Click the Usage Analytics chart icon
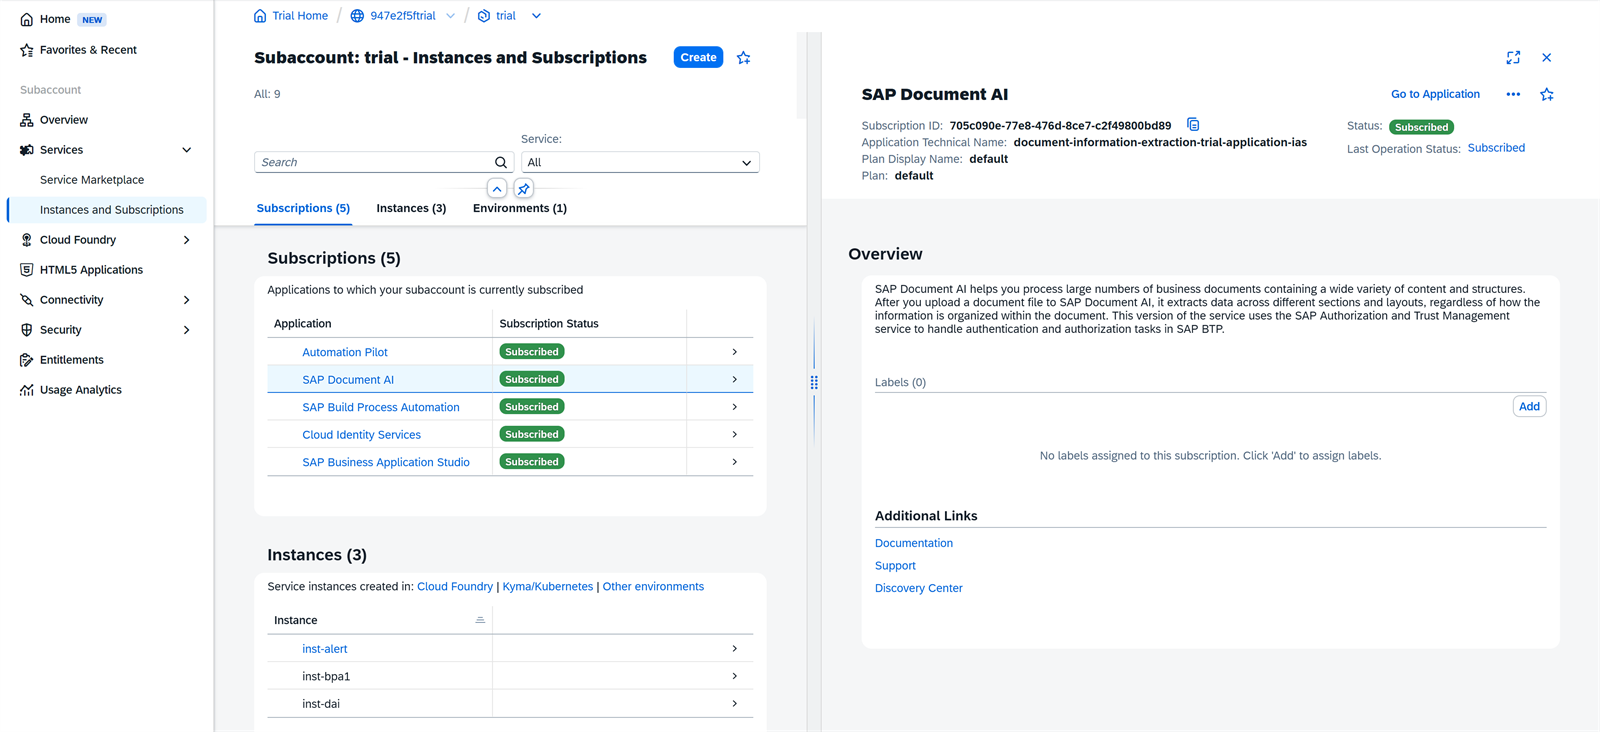The image size is (1600, 732). tap(27, 390)
